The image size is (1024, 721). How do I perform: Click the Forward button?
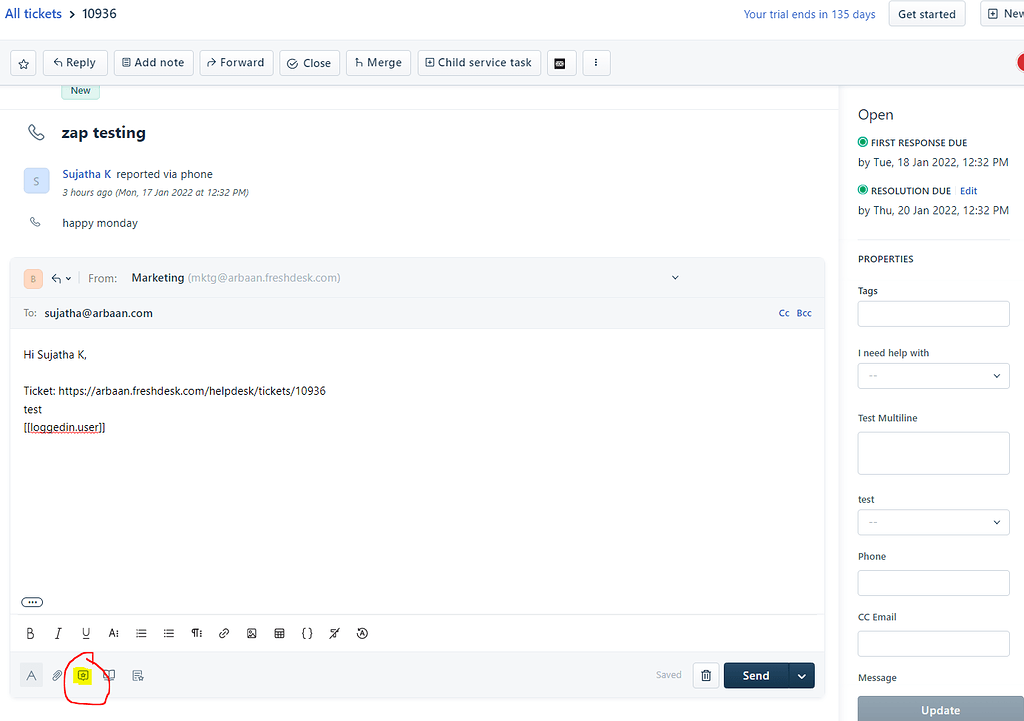tap(236, 62)
